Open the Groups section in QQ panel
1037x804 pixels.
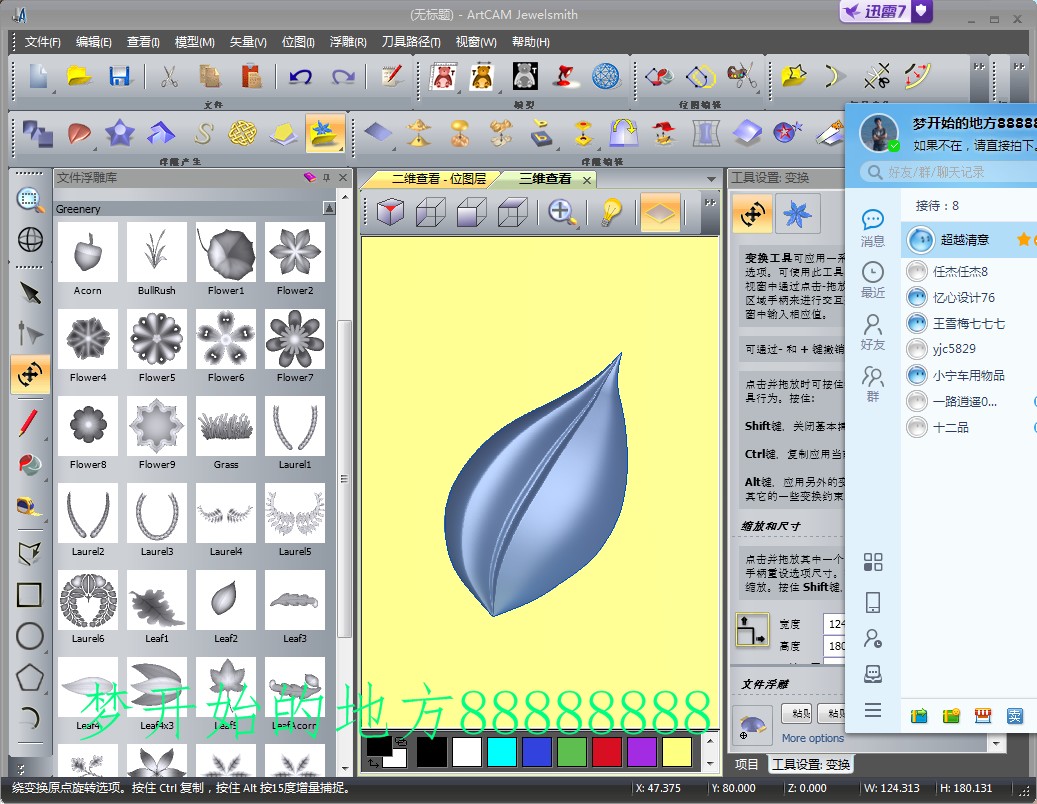872,385
